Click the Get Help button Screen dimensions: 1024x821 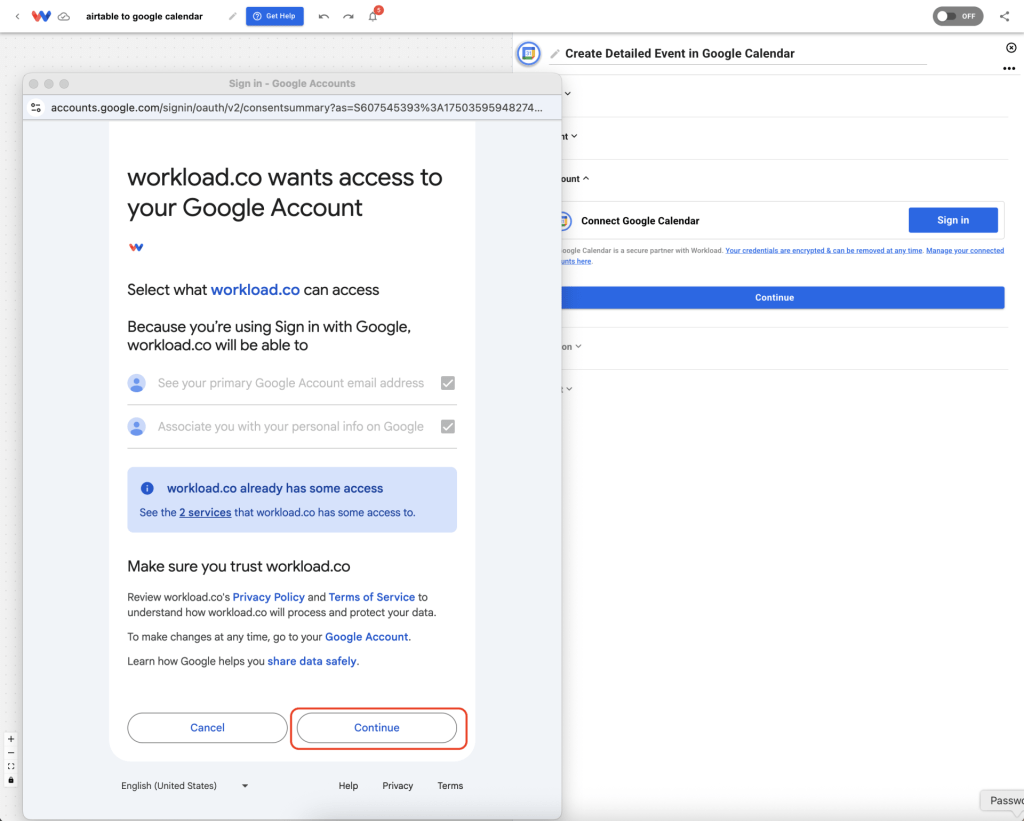(274, 16)
